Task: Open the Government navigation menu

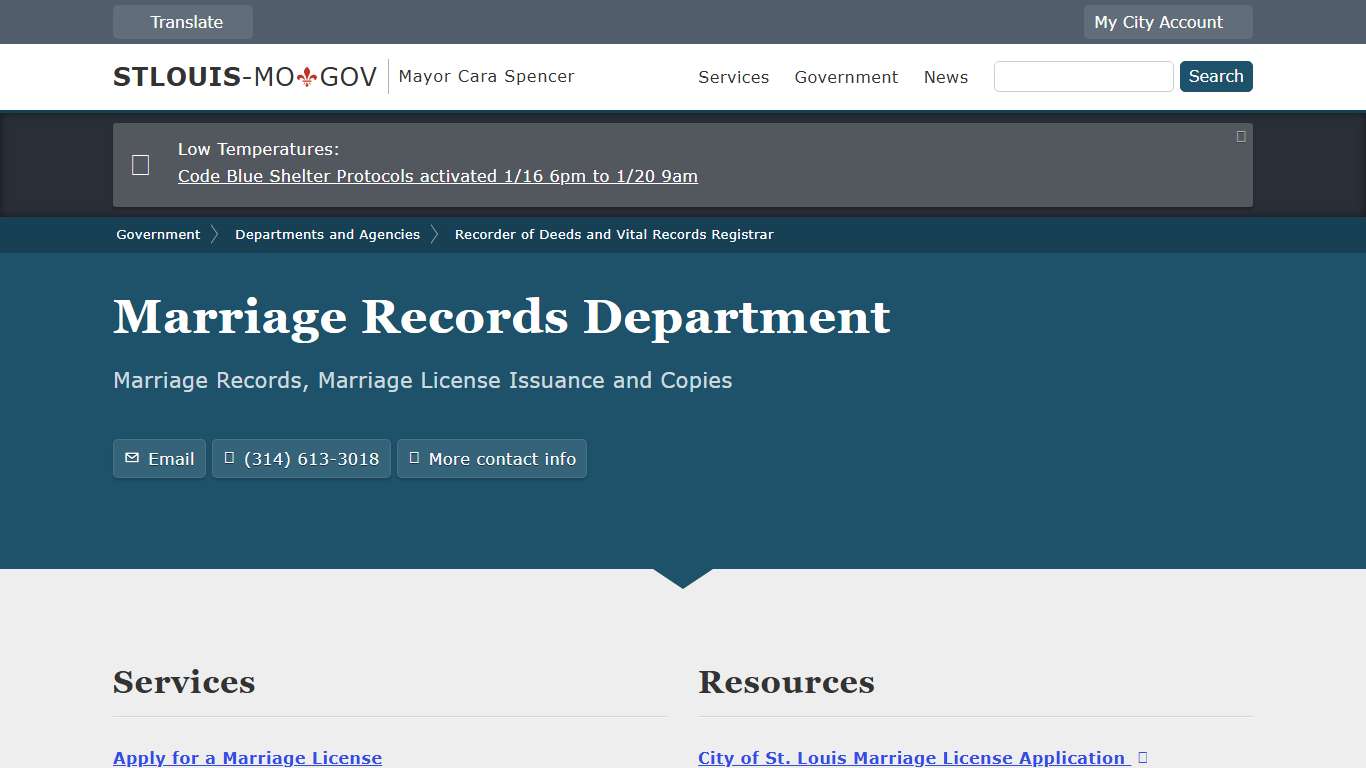Action: coord(846,77)
